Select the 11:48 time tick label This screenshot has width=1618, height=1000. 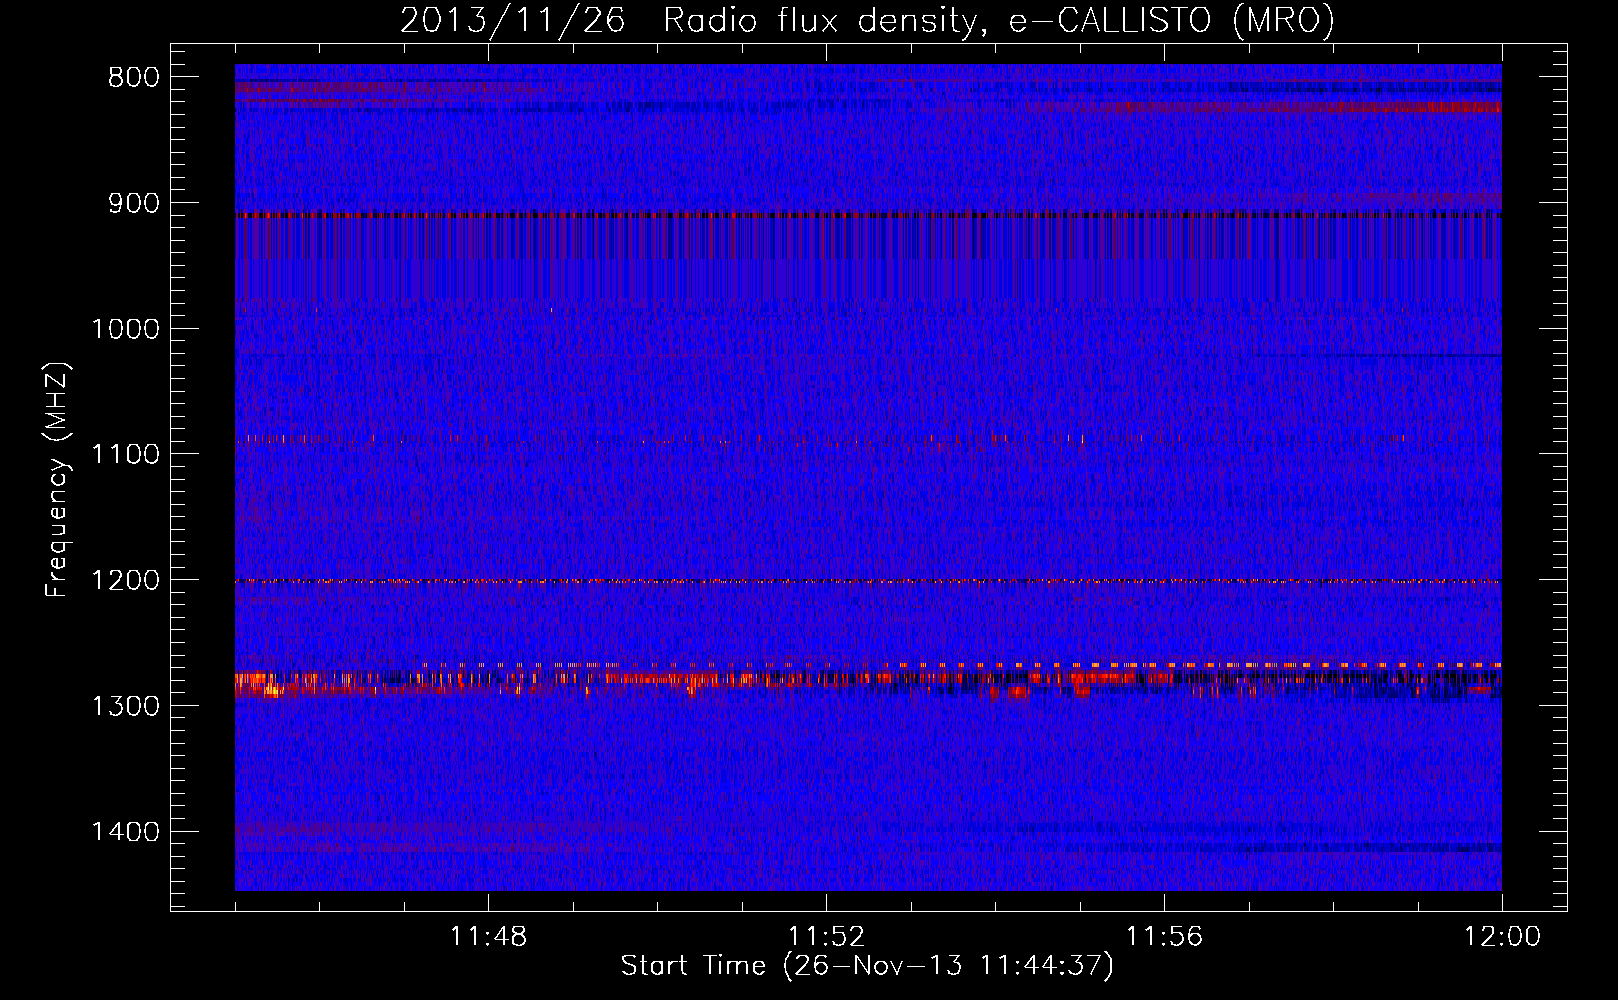[x=488, y=937]
